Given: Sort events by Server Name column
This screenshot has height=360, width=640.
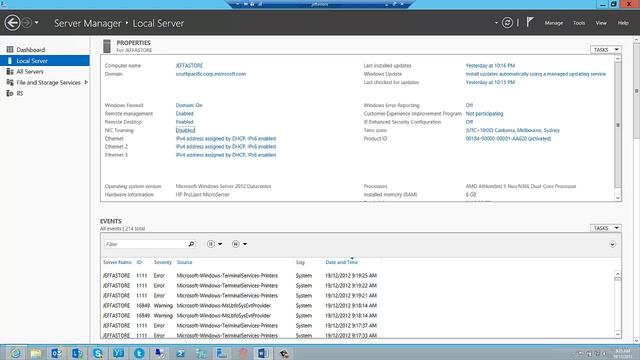Looking at the screenshot, I should pyautogui.click(x=117, y=262).
